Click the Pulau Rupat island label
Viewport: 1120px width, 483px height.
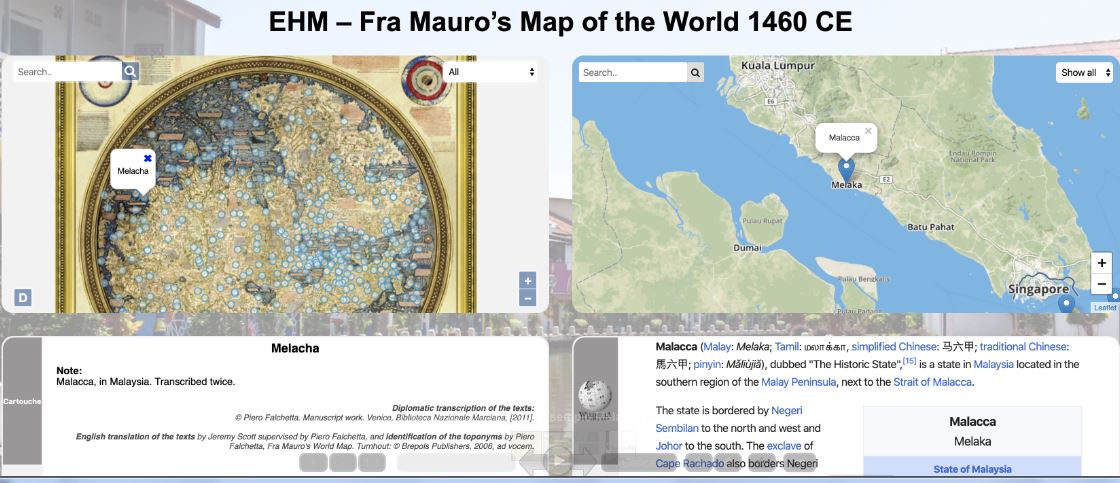click(x=762, y=221)
